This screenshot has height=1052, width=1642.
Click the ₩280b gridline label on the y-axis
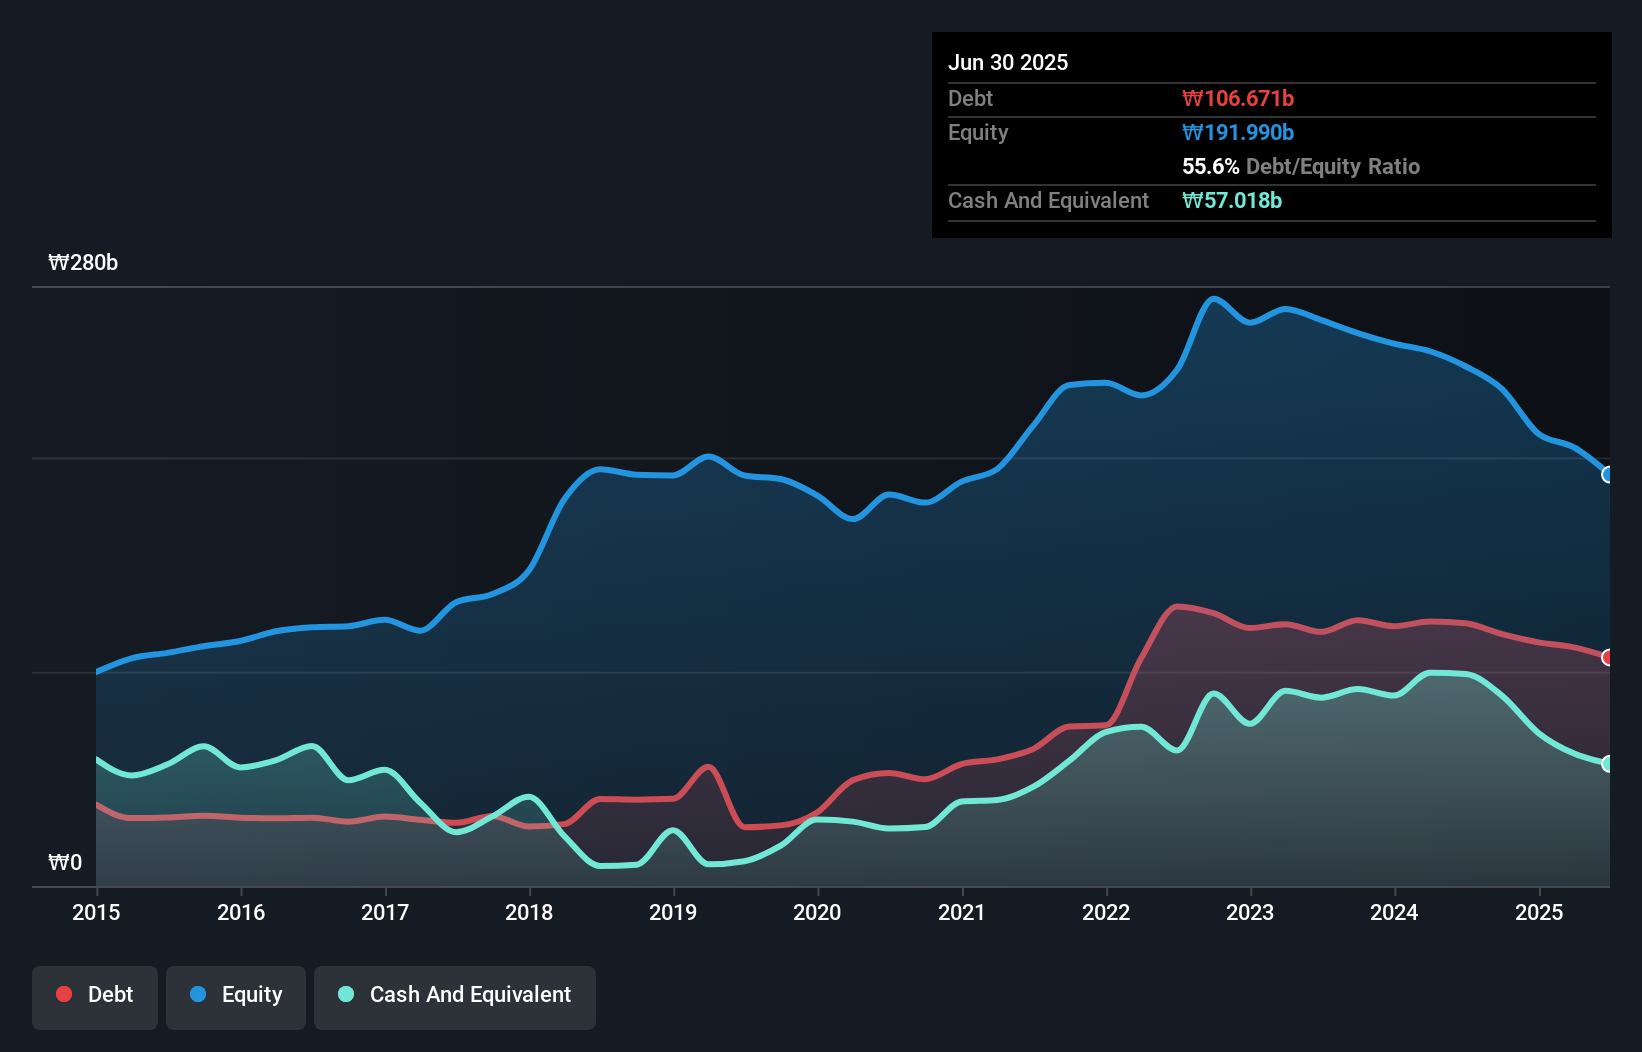pyautogui.click(x=84, y=263)
